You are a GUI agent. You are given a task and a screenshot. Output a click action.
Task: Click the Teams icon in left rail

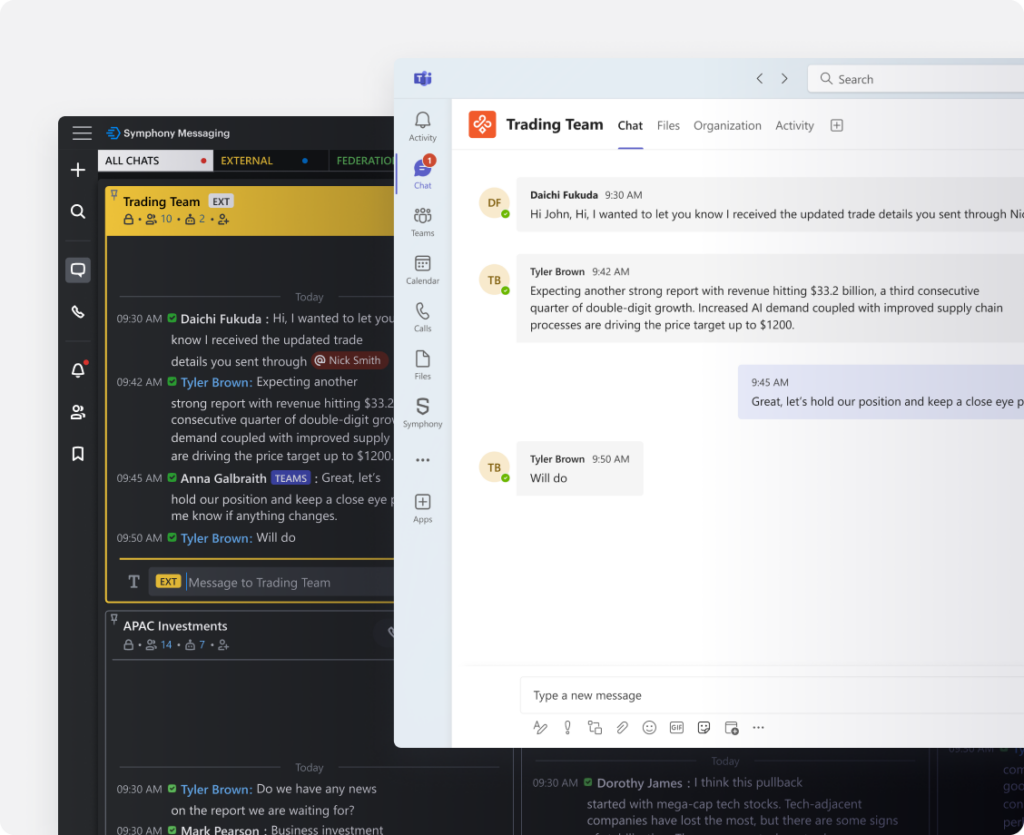point(422,220)
